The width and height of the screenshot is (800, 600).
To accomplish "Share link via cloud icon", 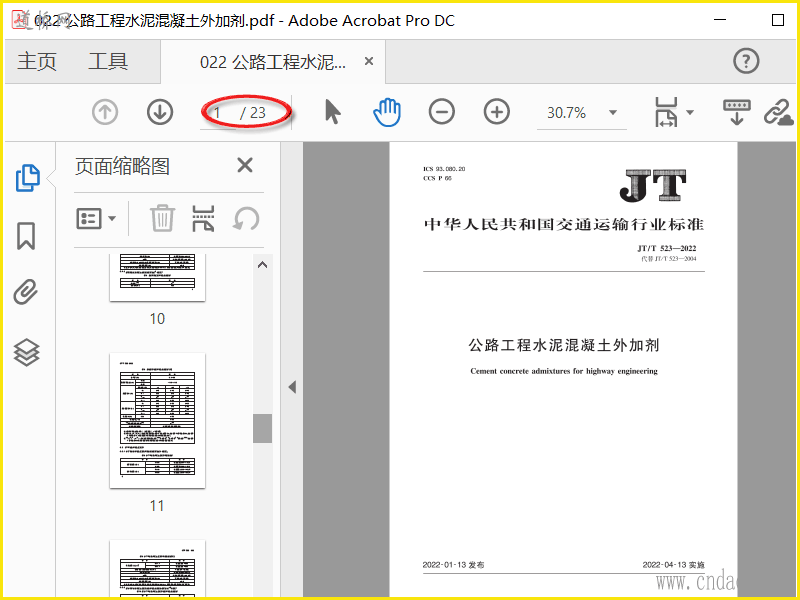I will (x=779, y=112).
